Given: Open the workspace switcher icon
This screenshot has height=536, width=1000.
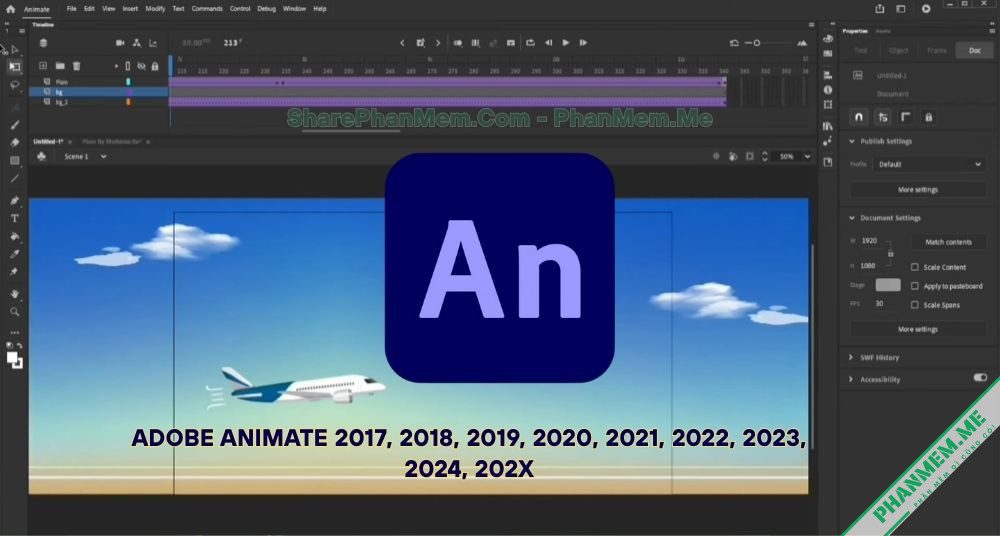Looking at the screenshot, I should [x=901, y=9].
